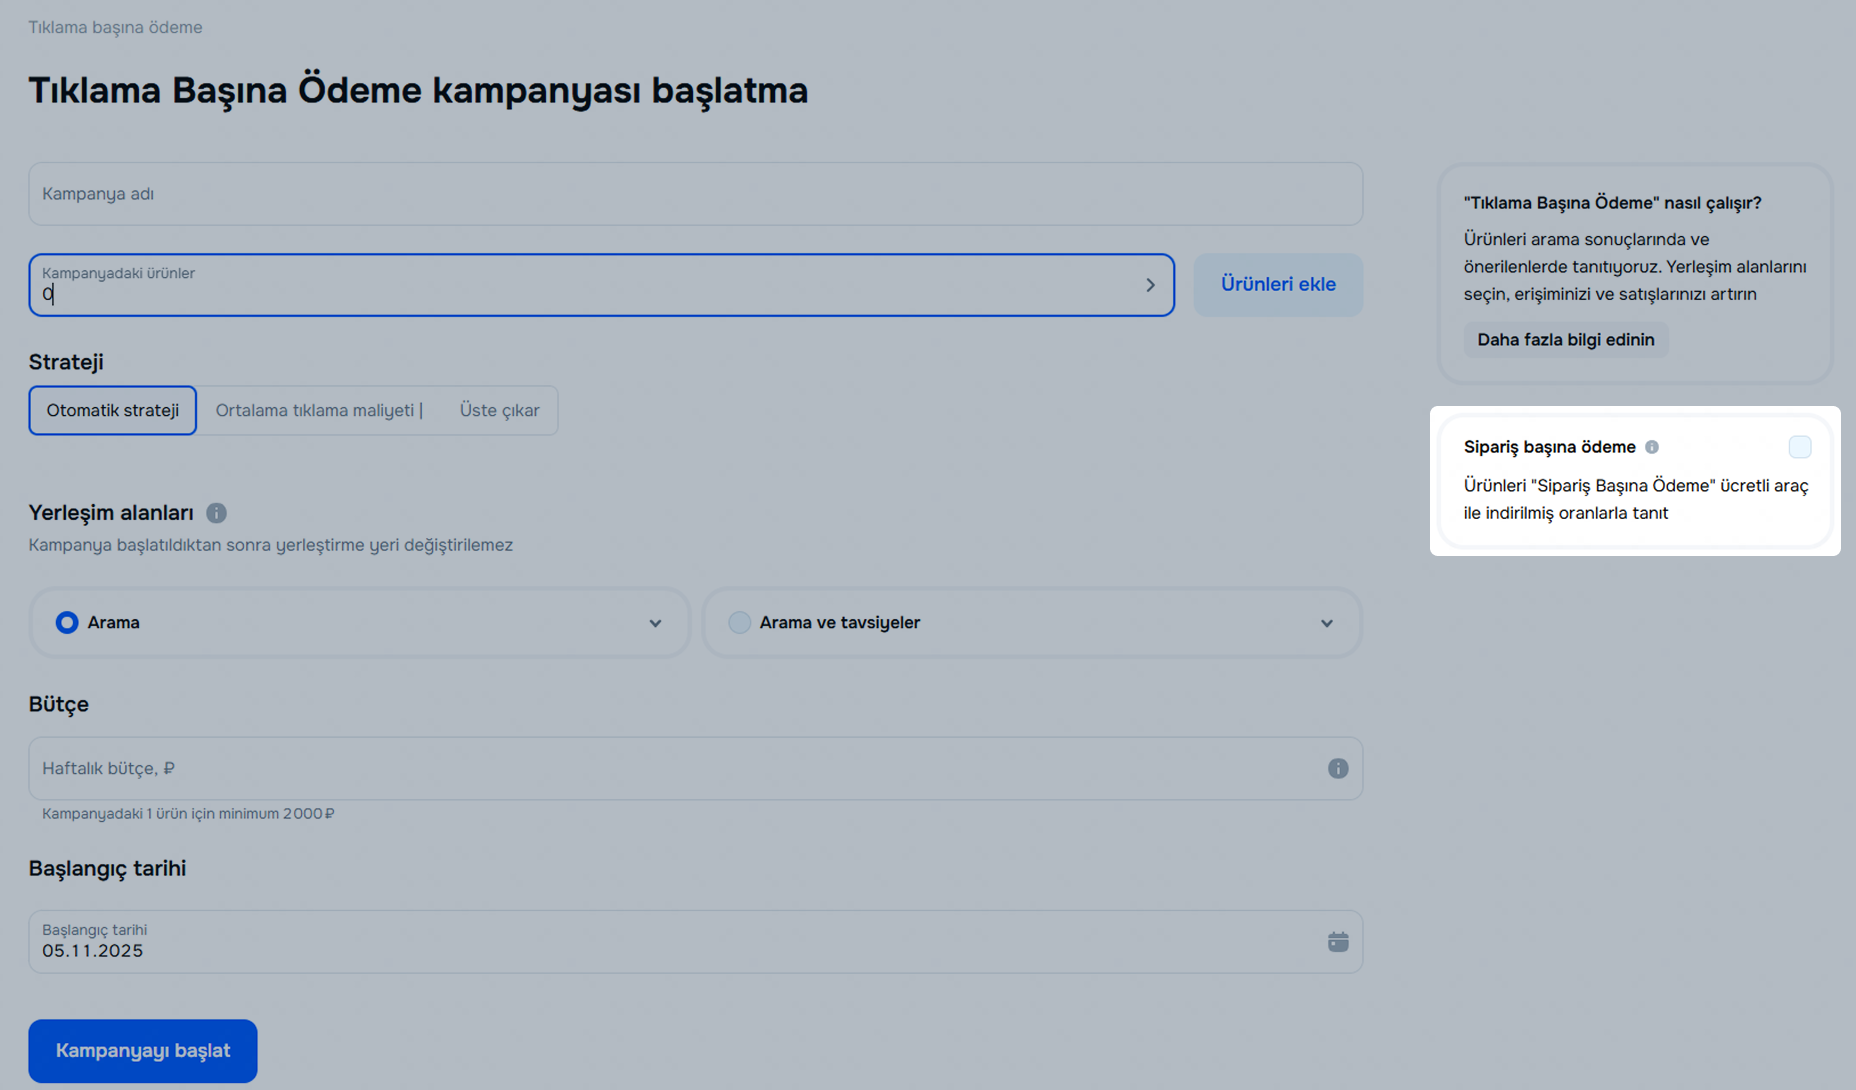Click the Kampanyayı başlat button
The image size is (1856, 1090).
(143, 1050)
